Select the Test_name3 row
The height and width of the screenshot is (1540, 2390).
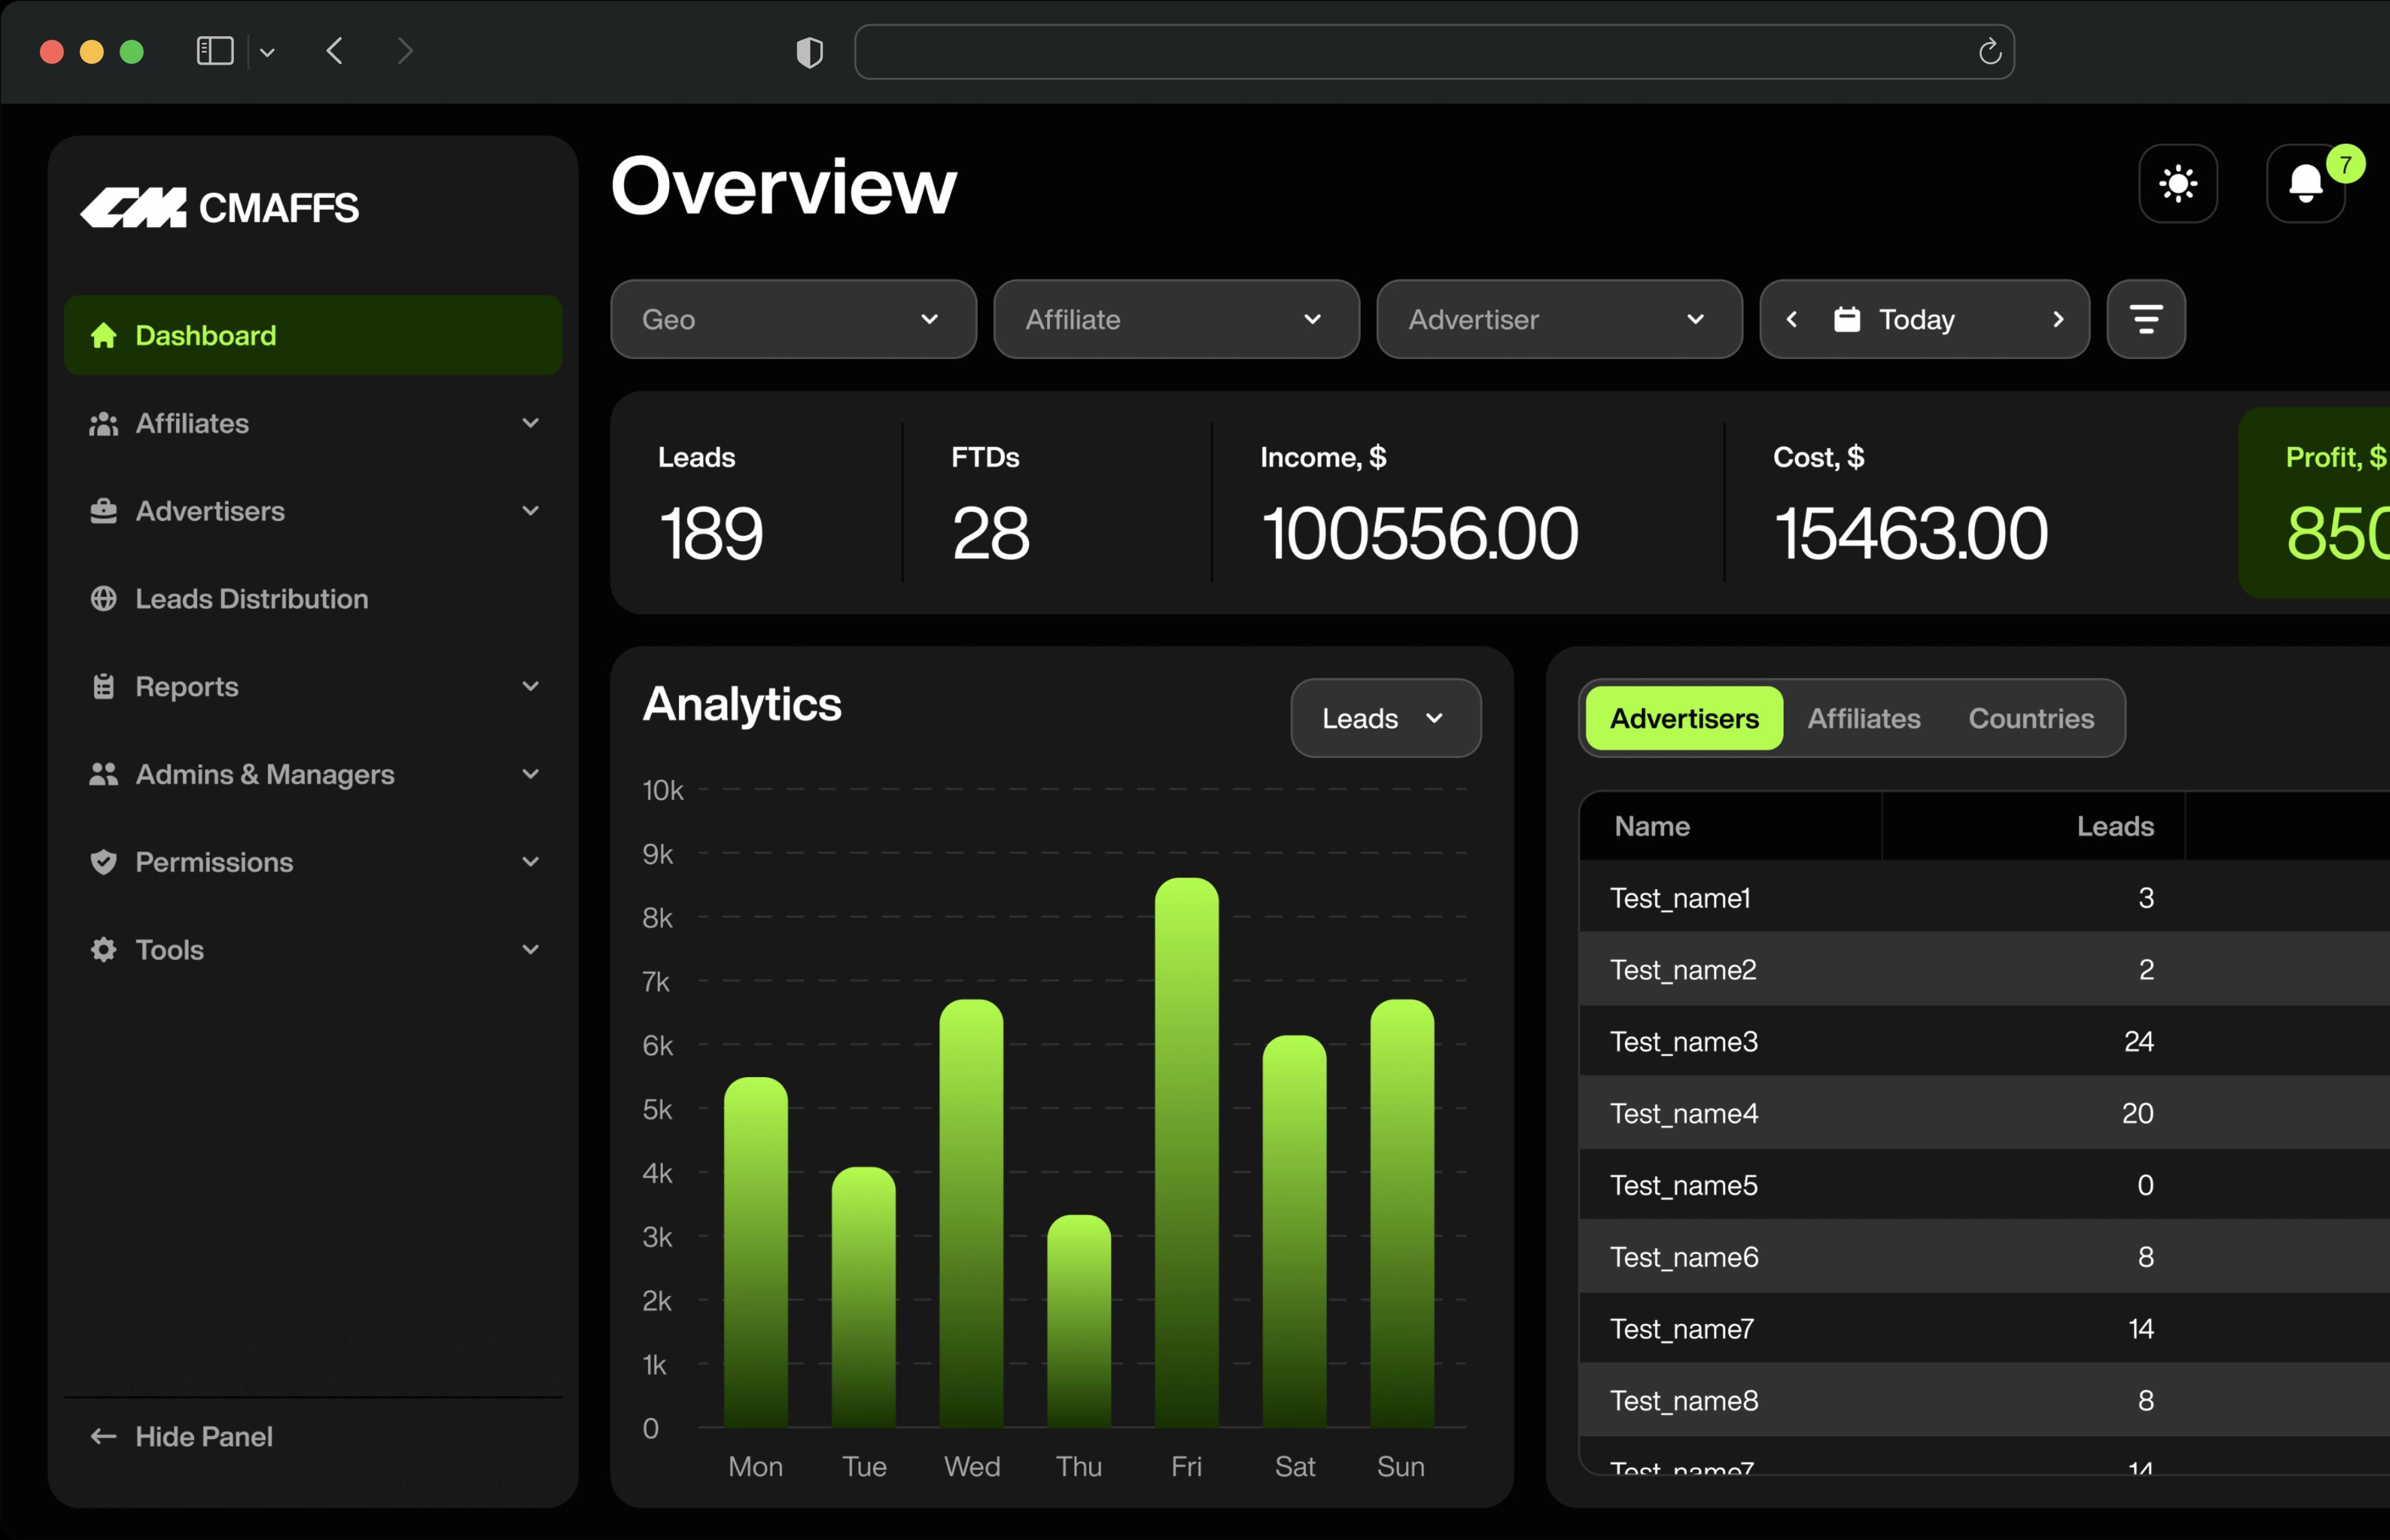point(1984,1041)
